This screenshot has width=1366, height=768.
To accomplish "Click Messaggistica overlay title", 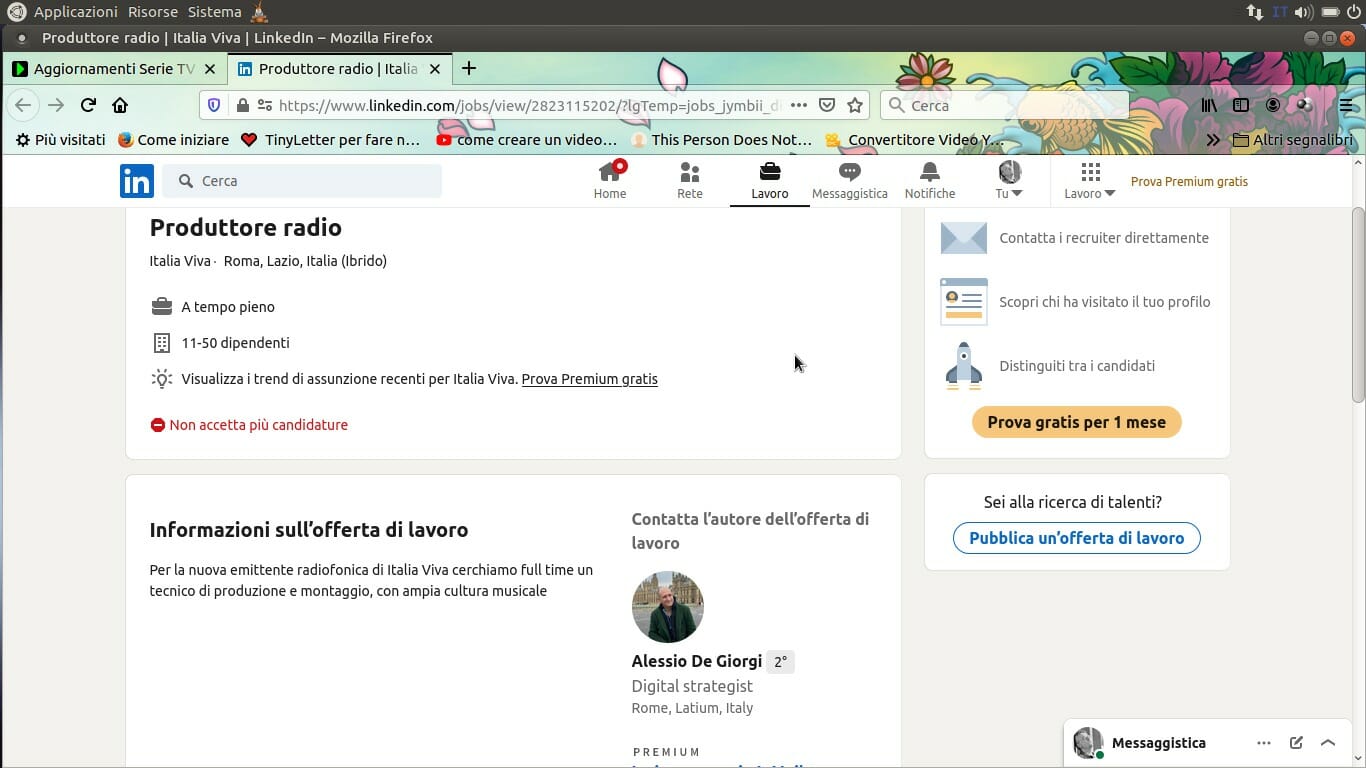I will click(x=1159, y=743).
